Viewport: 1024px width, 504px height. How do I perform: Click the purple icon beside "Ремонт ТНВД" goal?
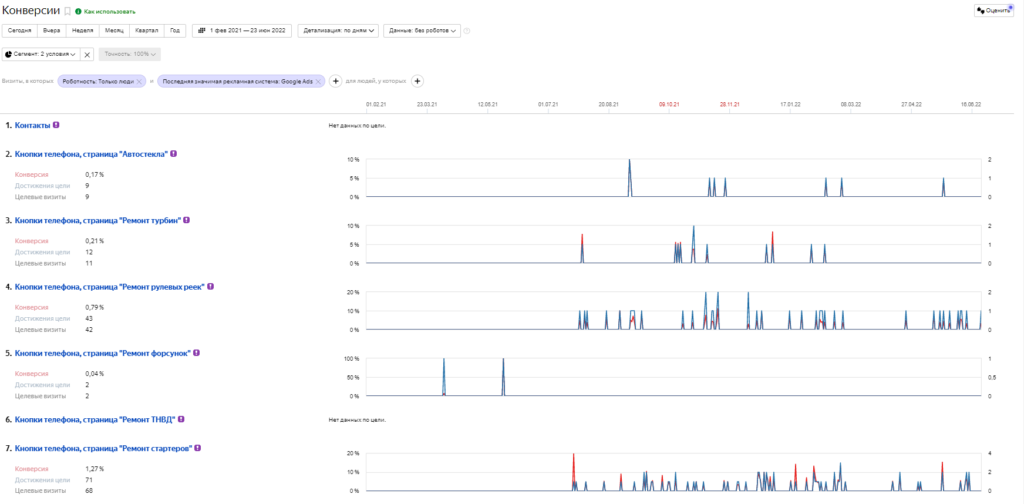181,419
